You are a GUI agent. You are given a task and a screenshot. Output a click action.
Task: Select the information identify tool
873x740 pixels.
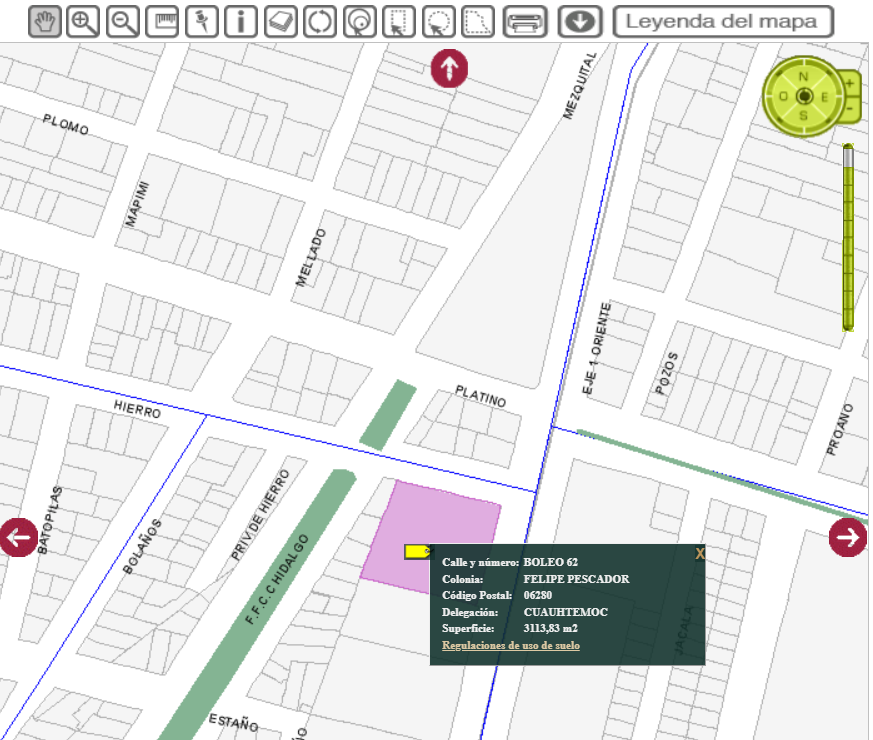pos(241,22)
